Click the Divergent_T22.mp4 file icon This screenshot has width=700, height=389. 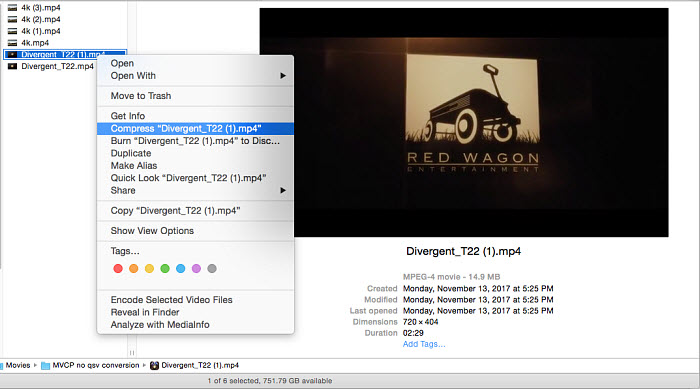(x=12, y=66)
